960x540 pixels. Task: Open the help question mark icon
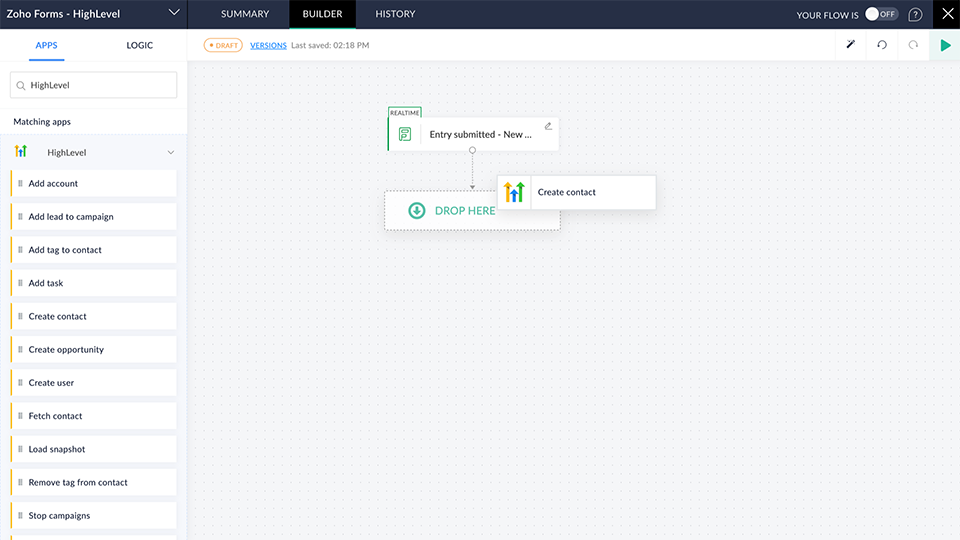point(915,15)
